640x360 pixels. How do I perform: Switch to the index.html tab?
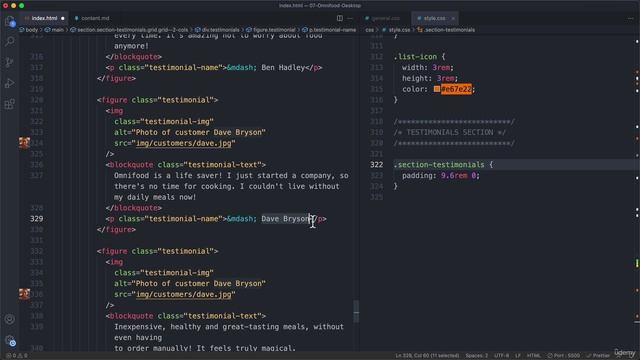44,18
